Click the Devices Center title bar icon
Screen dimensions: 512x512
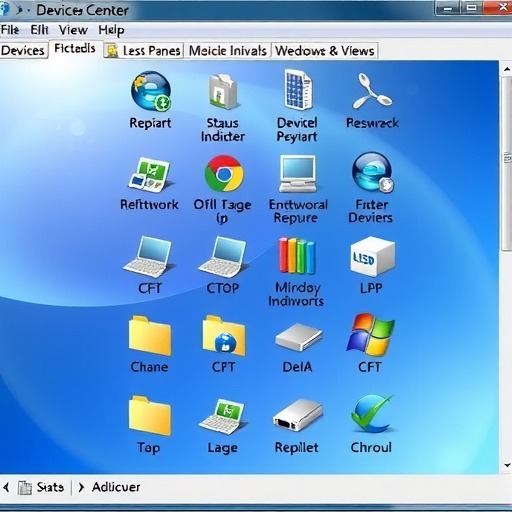5,9
